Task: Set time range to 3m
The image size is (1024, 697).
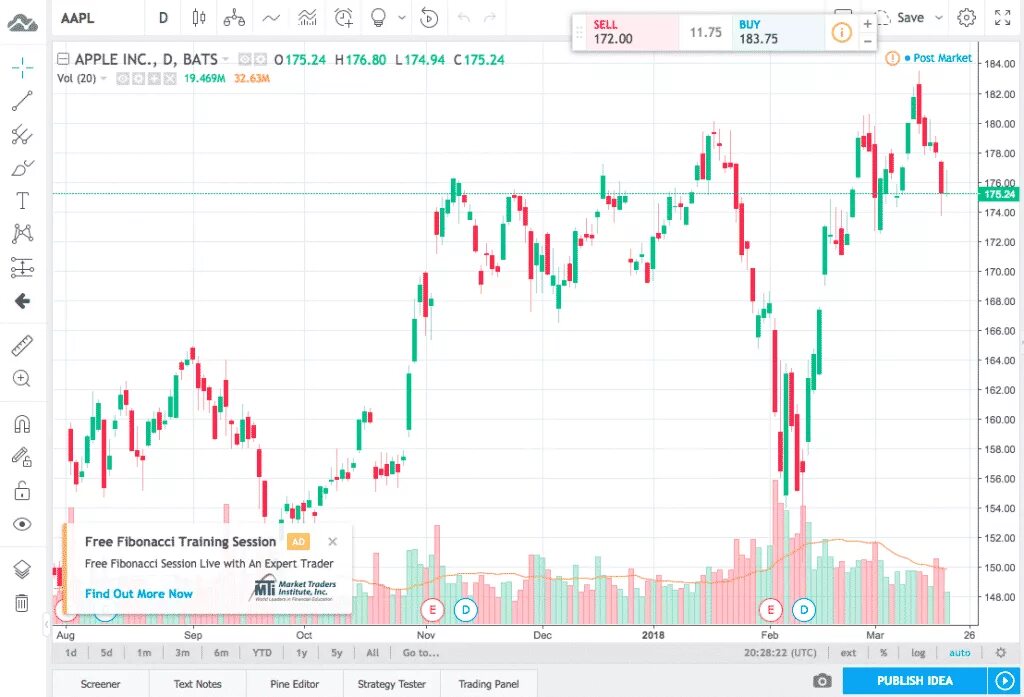Action: (182, 653)
